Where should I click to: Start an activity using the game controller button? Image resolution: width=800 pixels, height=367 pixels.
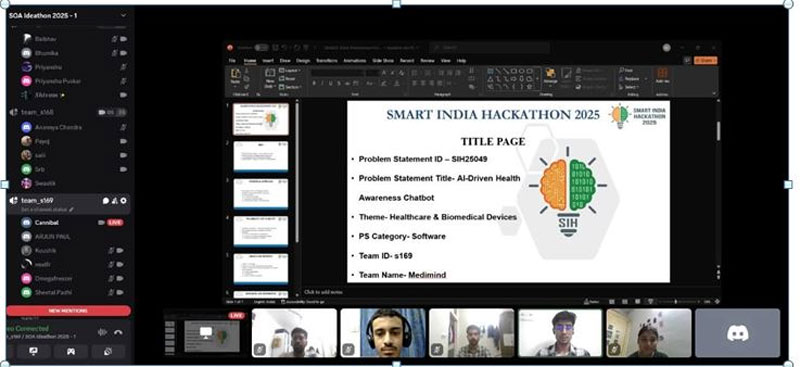click(x=71, y=352)
